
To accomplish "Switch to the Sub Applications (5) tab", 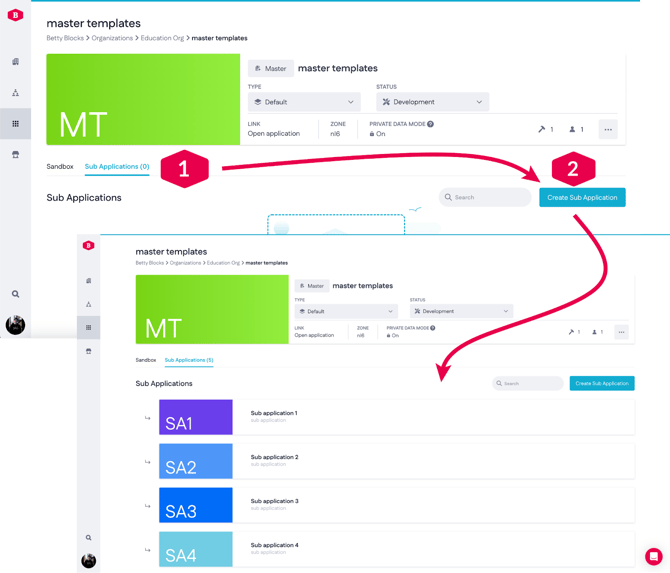I will (x=189, y=360).
